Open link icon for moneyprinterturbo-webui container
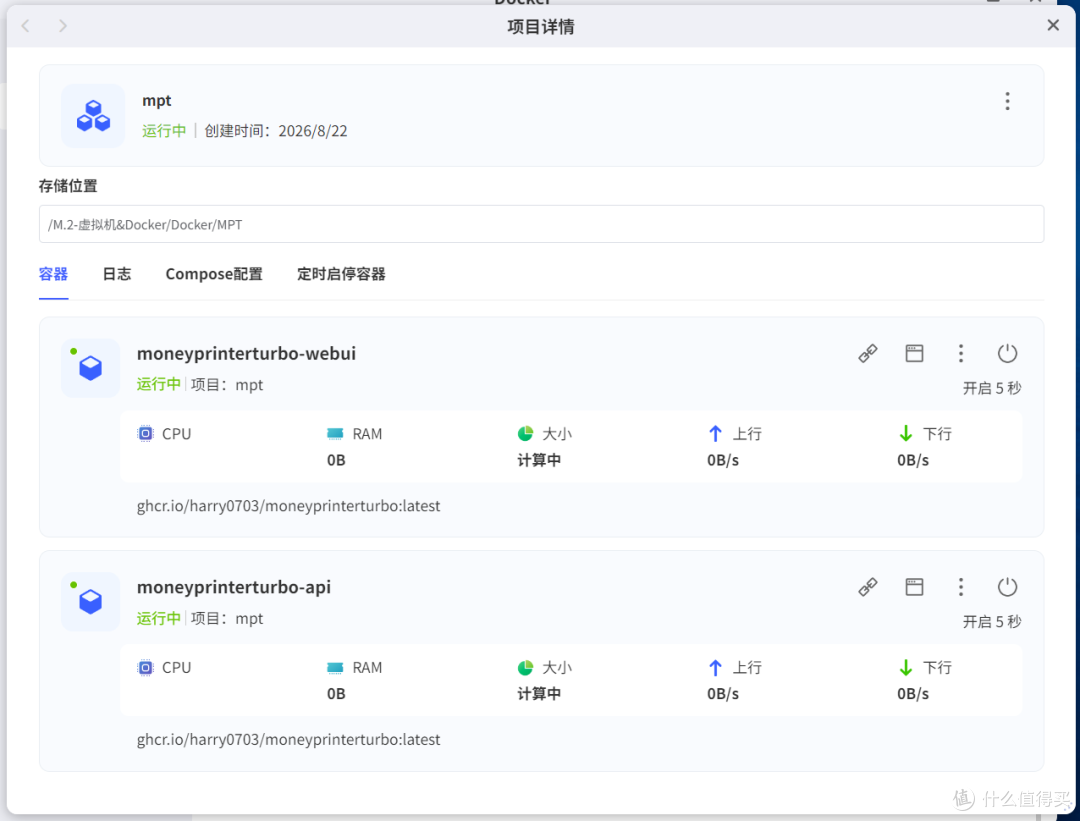1080x821 pixels. coord(868,353)
